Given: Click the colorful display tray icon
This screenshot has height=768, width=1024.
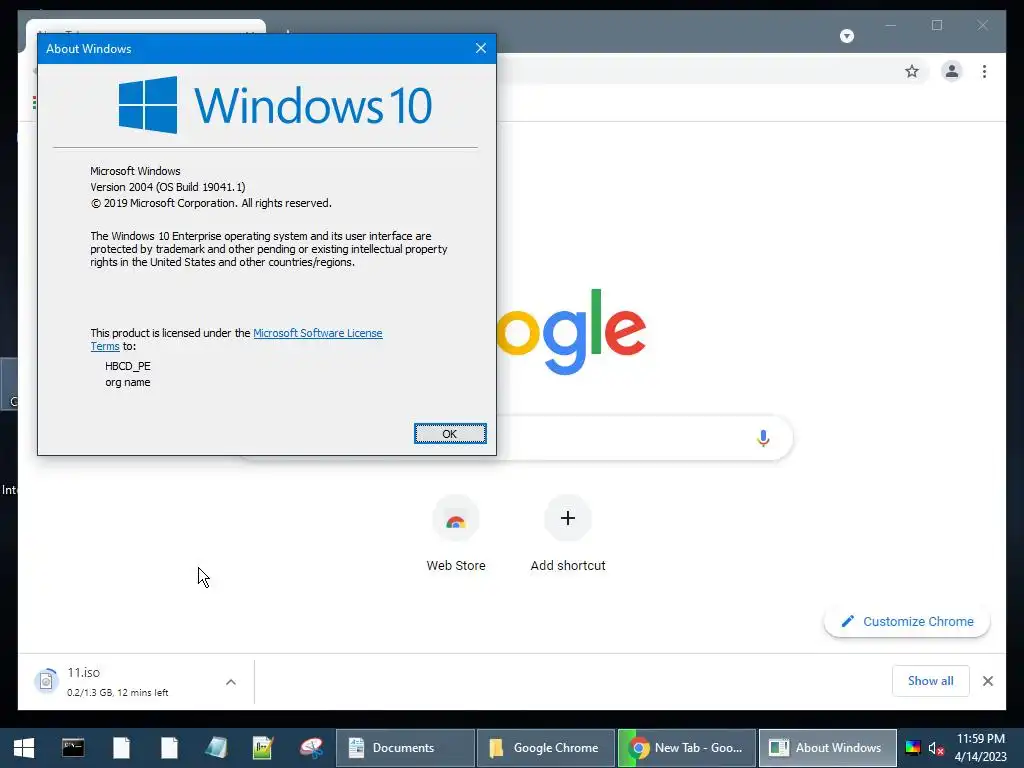Looking at the screenshot, I should point(912,748).
